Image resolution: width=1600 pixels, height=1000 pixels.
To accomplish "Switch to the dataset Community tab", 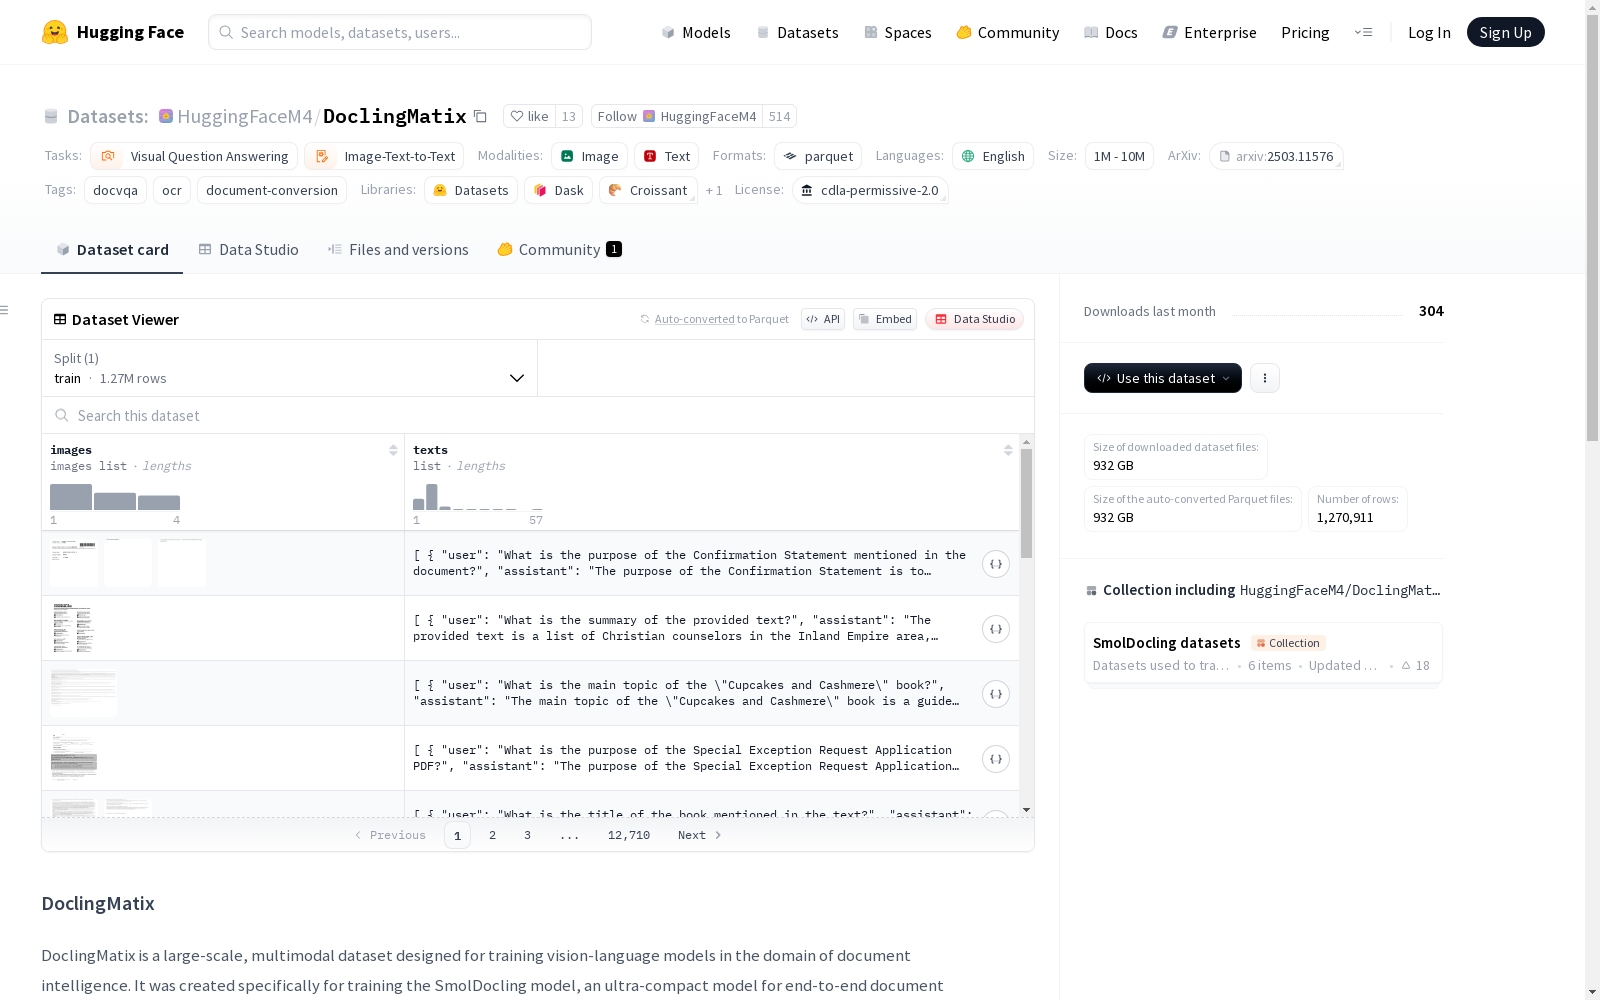I will point(559,250).
